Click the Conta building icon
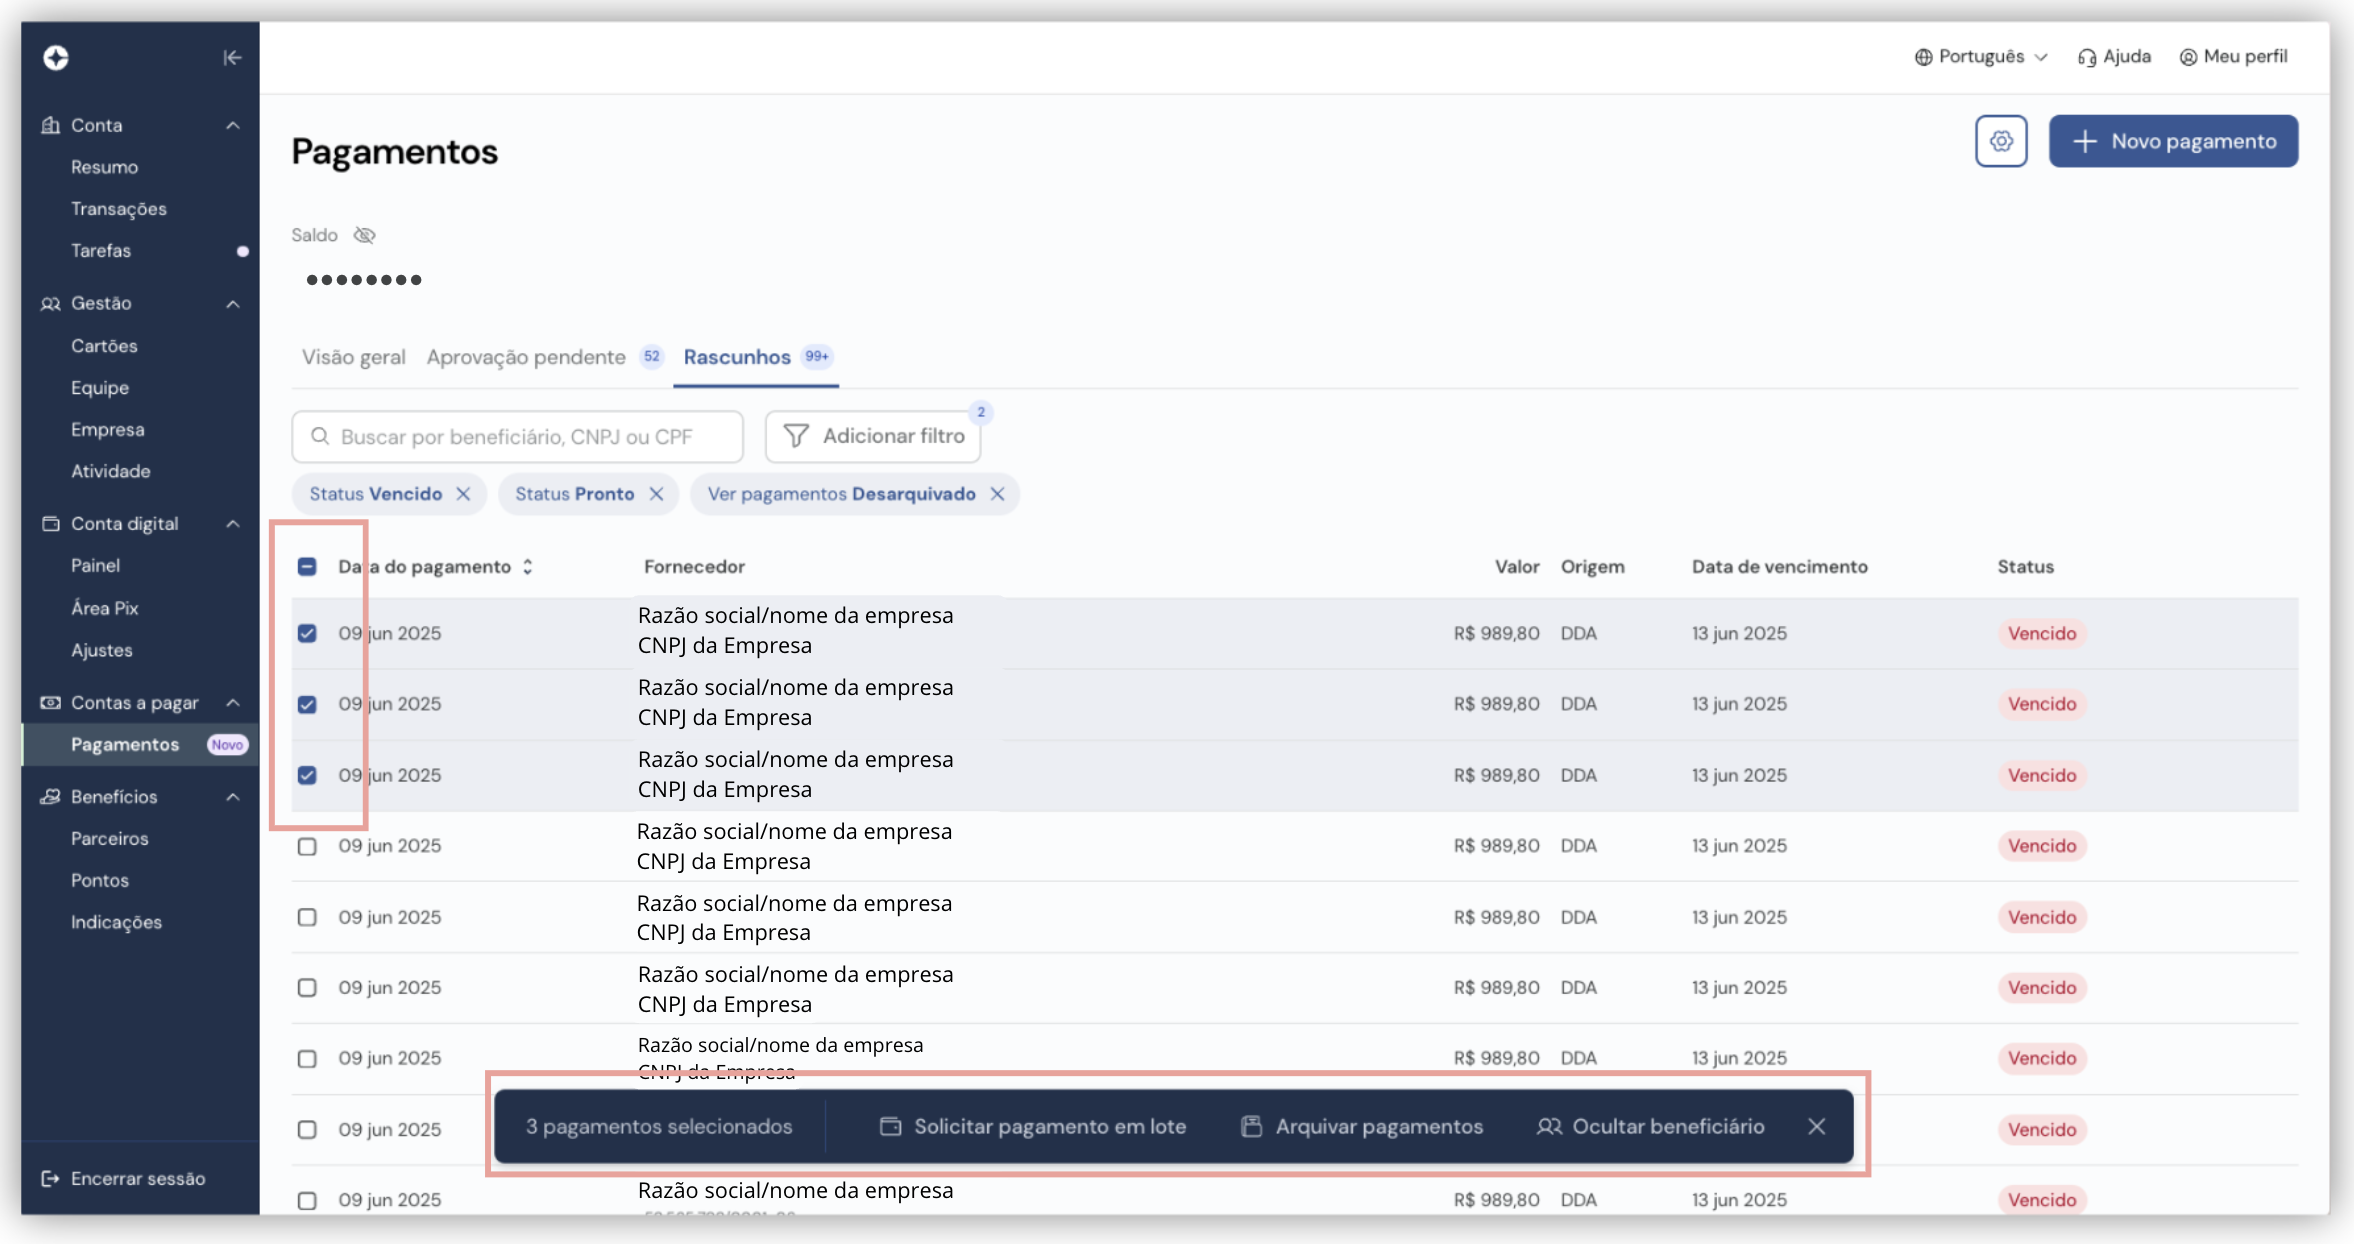This screenshot has width=2354, height=1244. click(50, 125)
